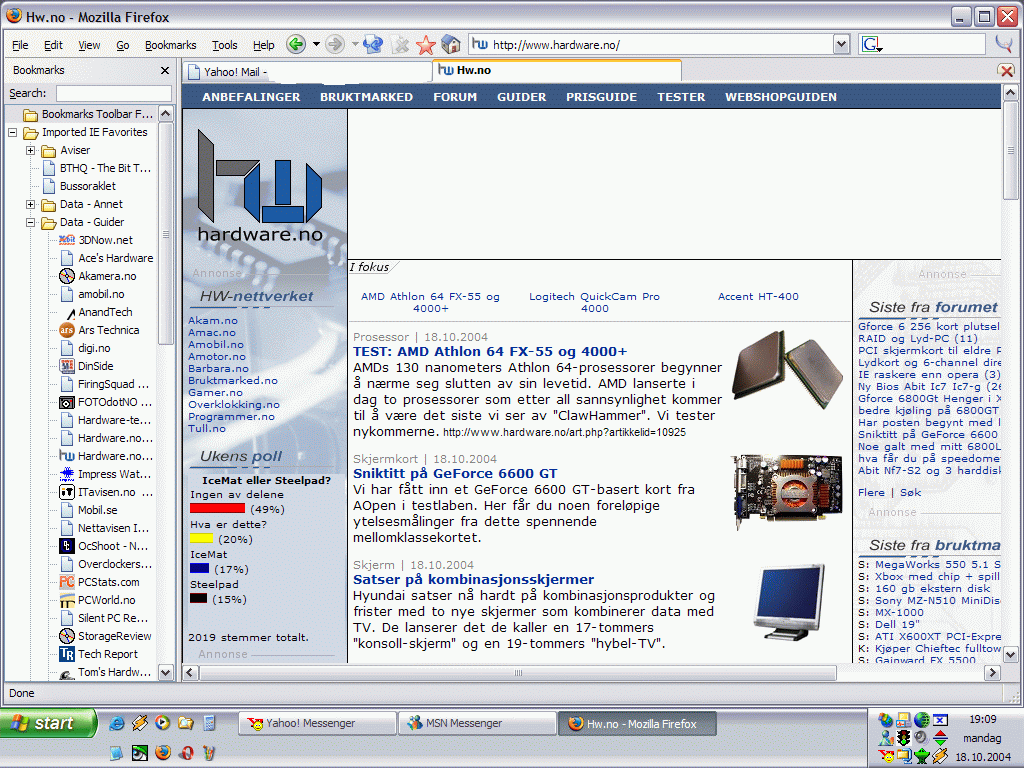1024x768 pixels.
Task: Open the Windows start button
Action: pos(48,724)
